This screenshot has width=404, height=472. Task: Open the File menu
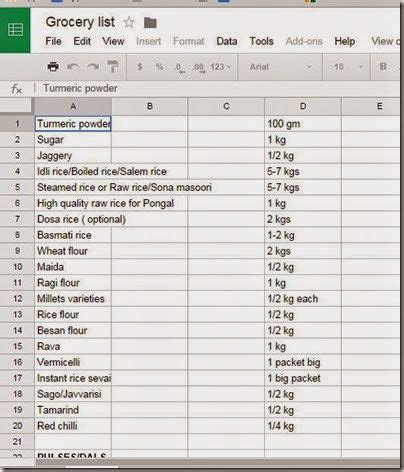click(53, 41)
